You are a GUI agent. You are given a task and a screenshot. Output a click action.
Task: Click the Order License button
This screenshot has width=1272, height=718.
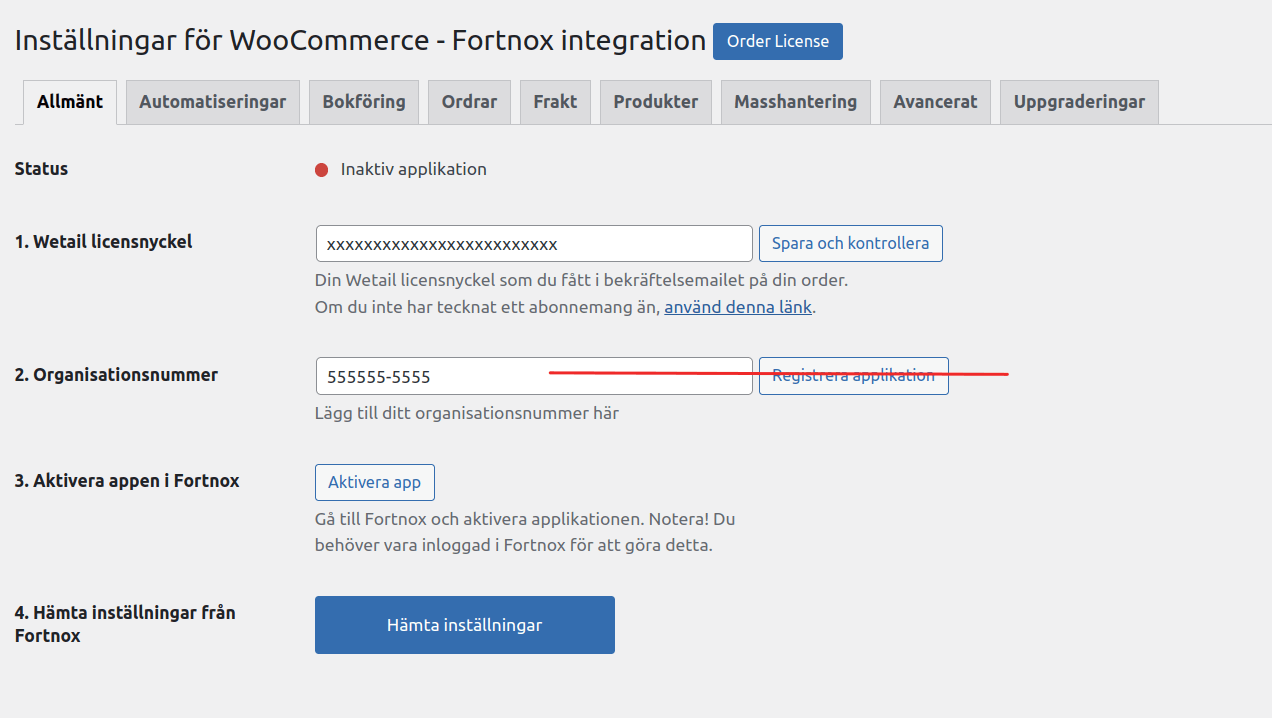[x=777, y=42]
